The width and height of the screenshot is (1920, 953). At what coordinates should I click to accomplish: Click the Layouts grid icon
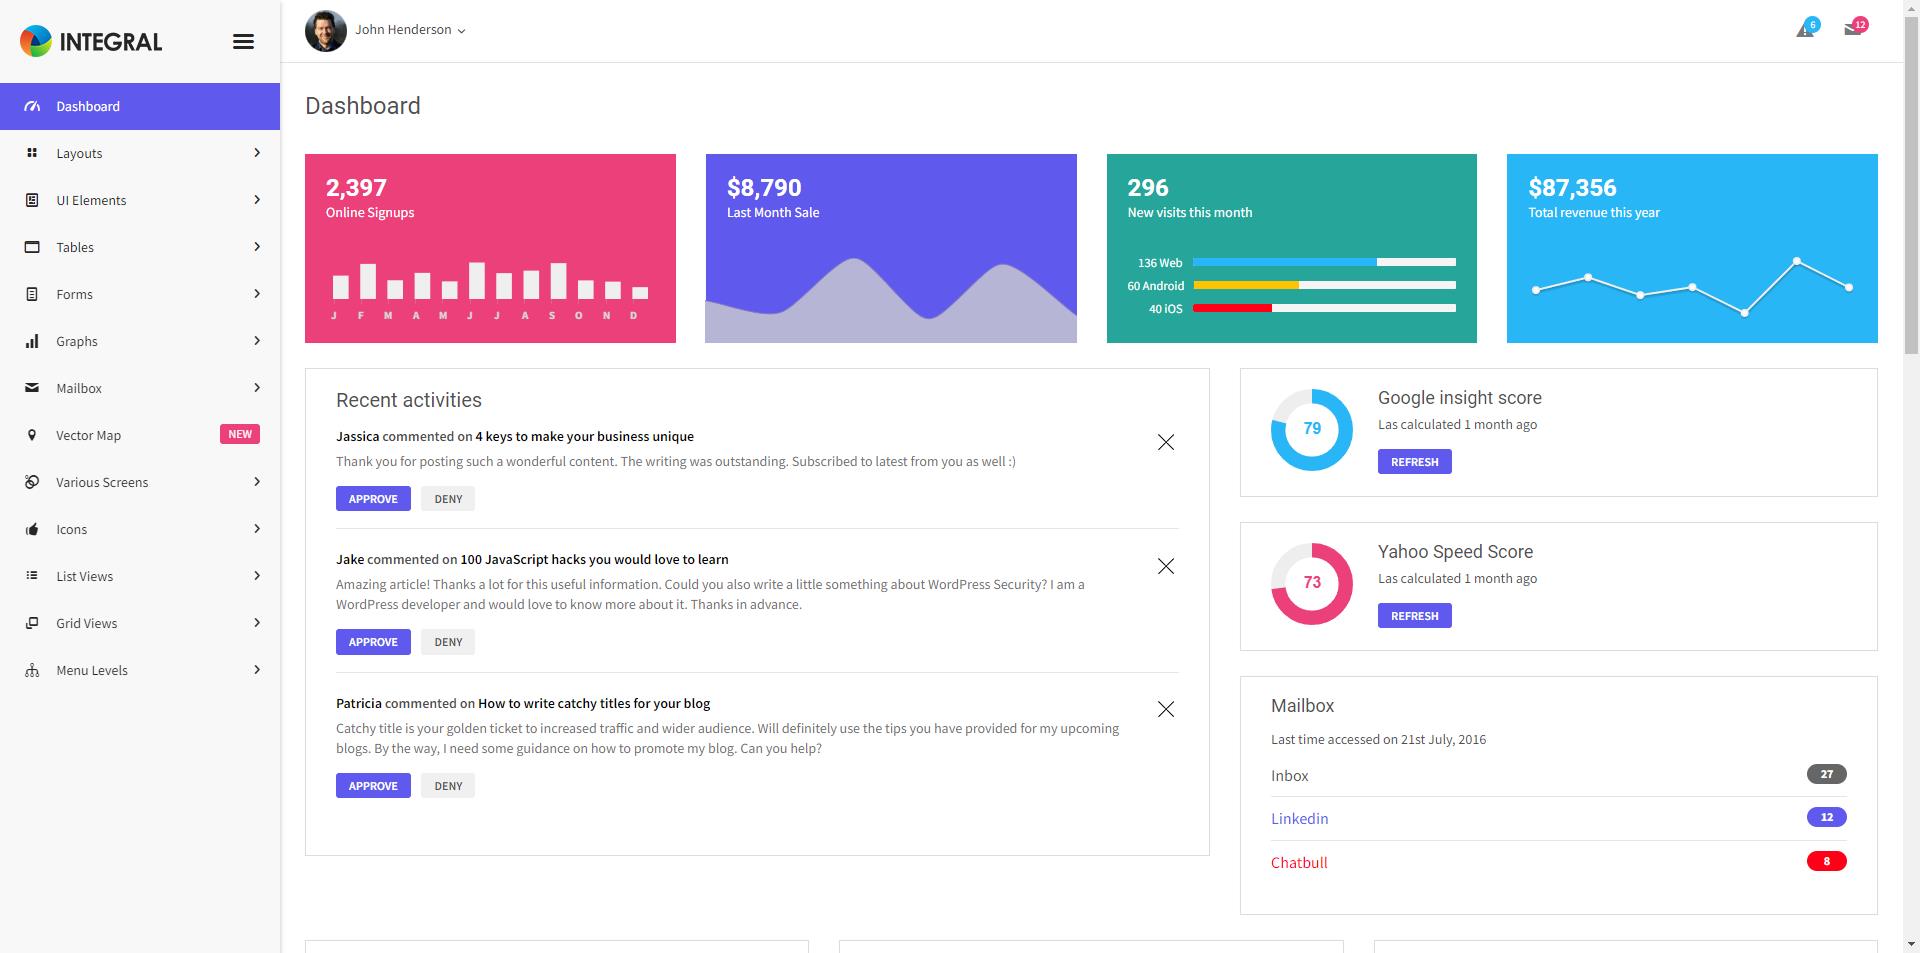click(32, 153)
